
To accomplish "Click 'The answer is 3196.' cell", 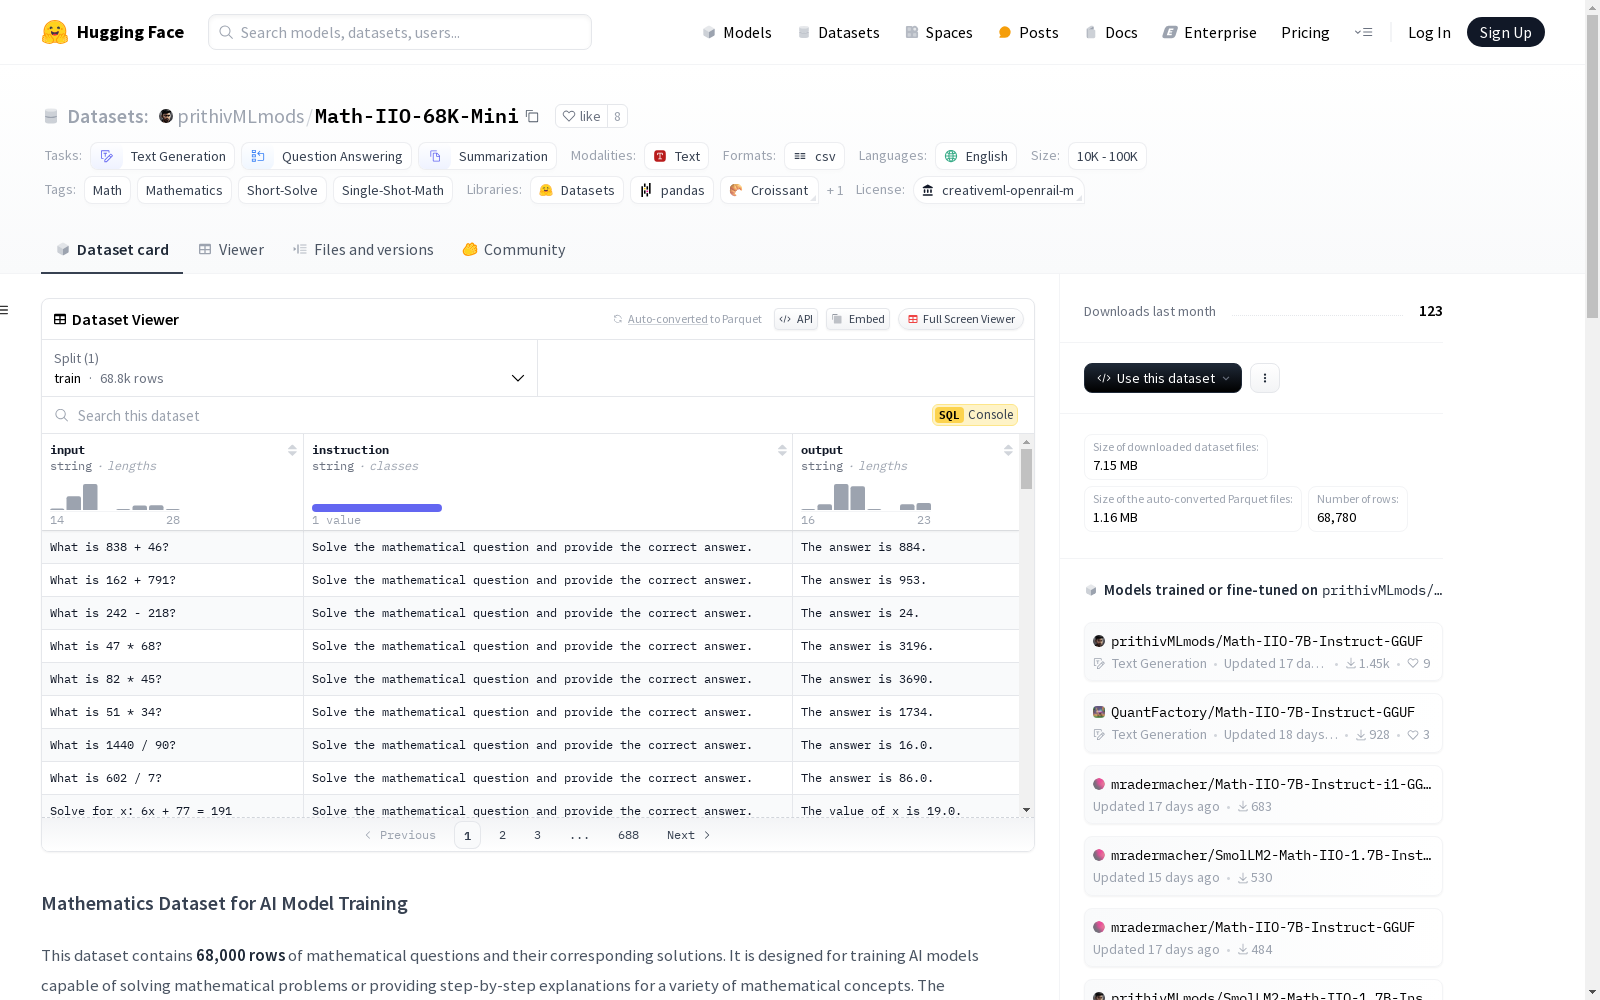I will [906, 646].
